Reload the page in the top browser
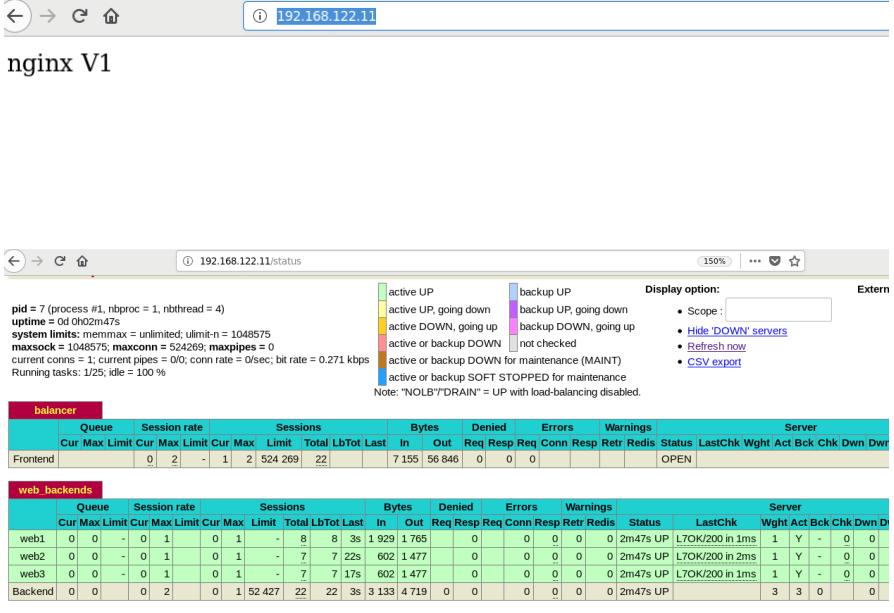This screenshot has width=894, height=613. [x=79, y=16]
